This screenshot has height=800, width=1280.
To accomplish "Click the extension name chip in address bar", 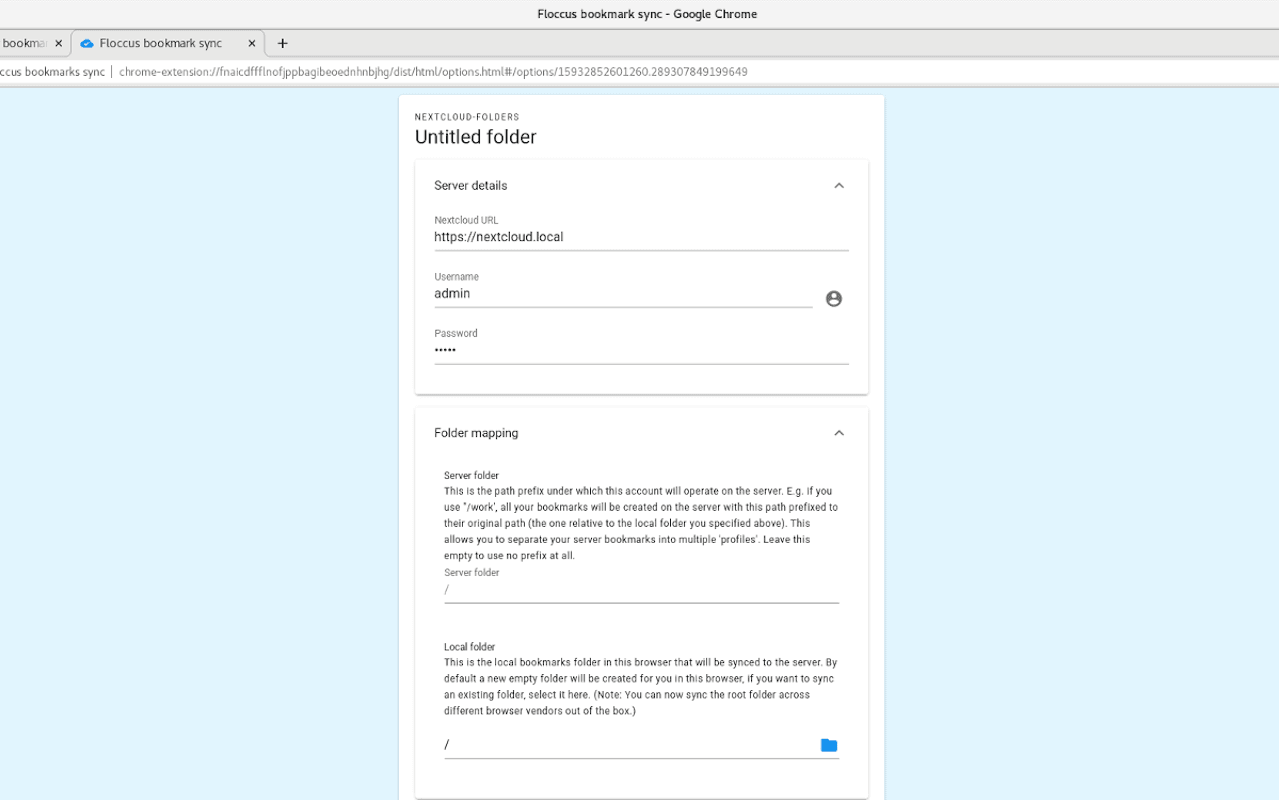I will 52,72.
